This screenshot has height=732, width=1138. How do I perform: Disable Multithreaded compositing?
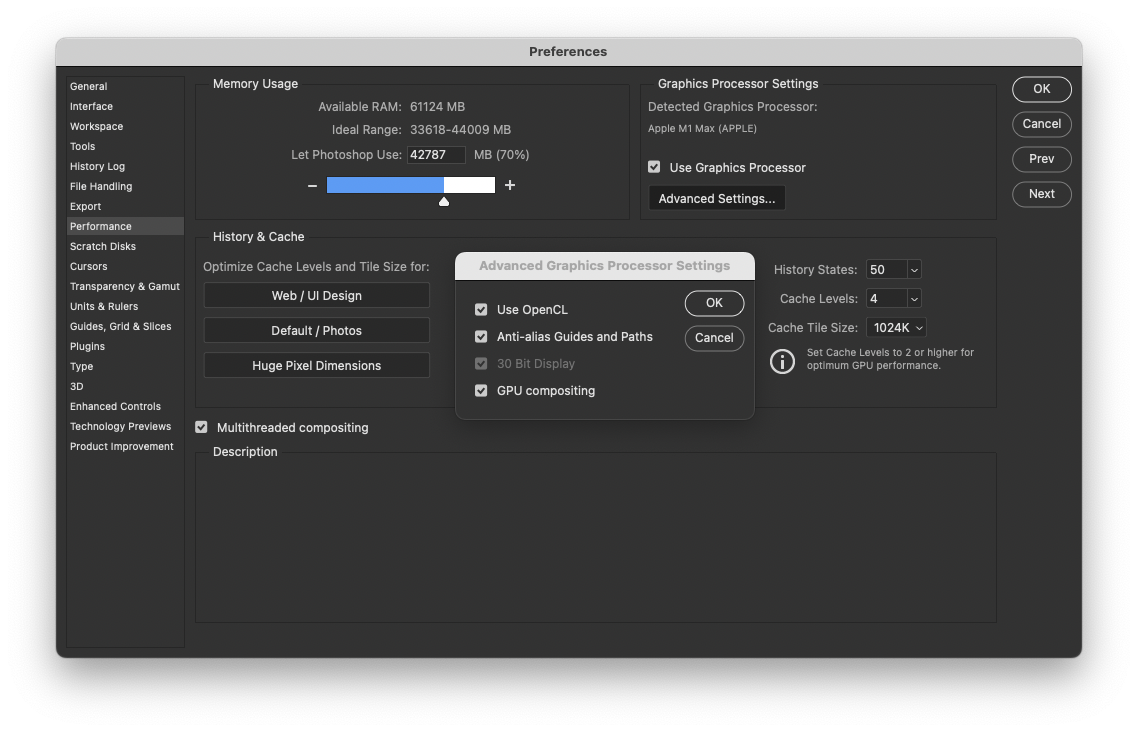click(x=201, y=427)
